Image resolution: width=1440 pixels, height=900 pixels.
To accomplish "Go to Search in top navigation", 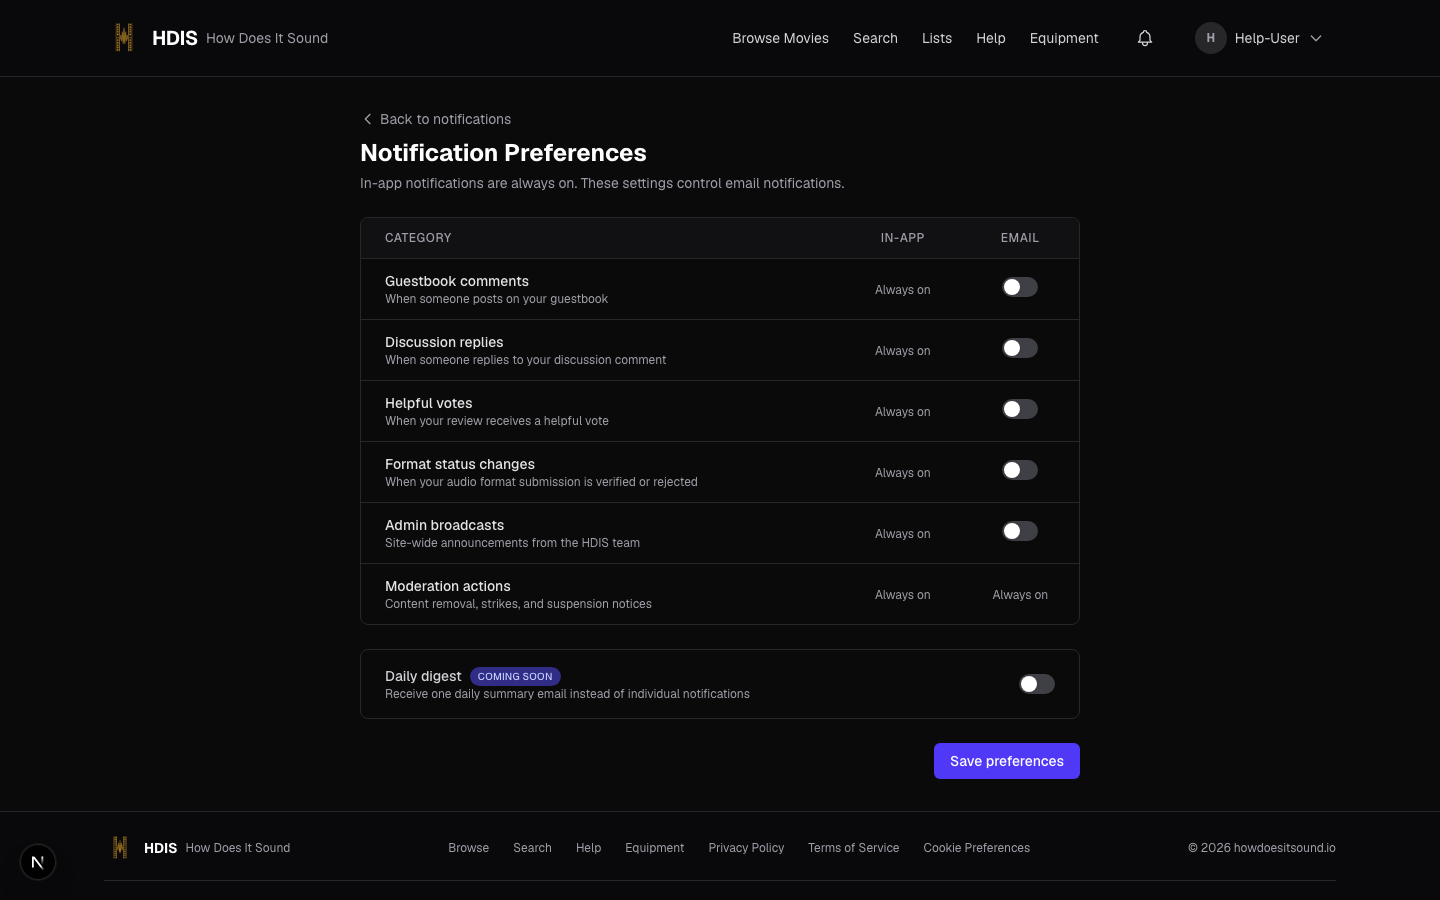I will click(x=875, y=38).
